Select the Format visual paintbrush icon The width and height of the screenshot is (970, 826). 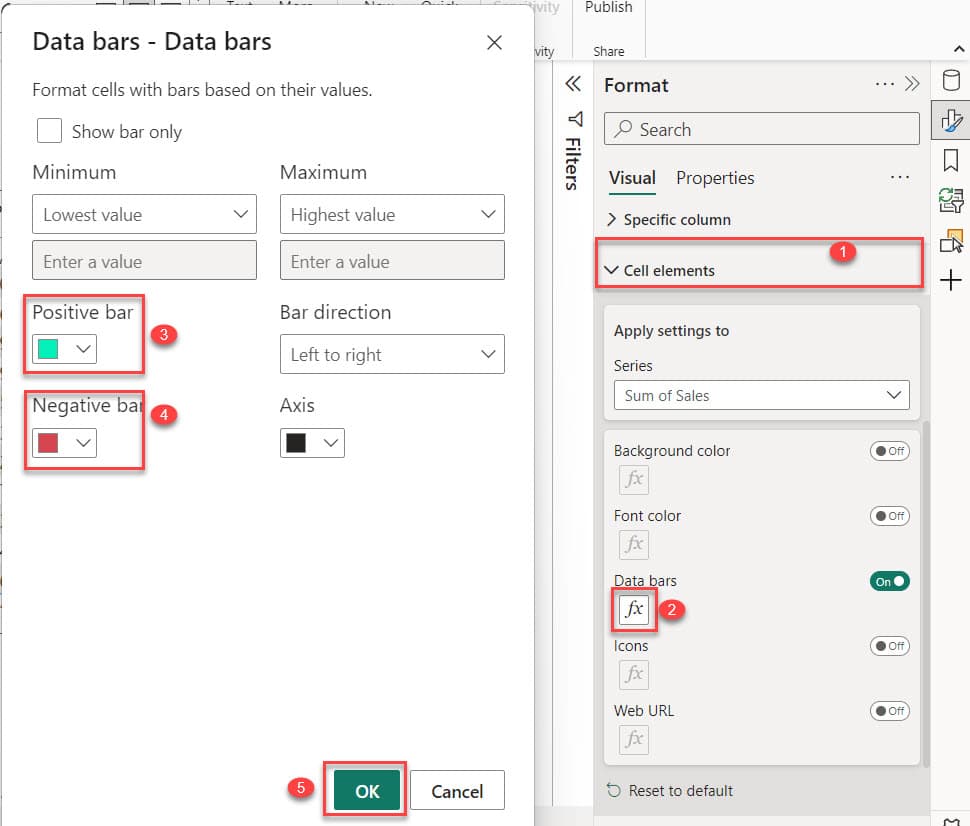[951, 120]
